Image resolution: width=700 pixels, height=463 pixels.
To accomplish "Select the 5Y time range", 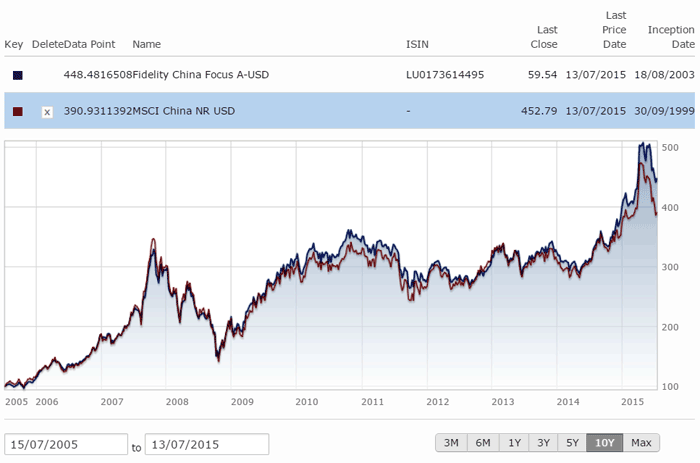I will 572,443.
